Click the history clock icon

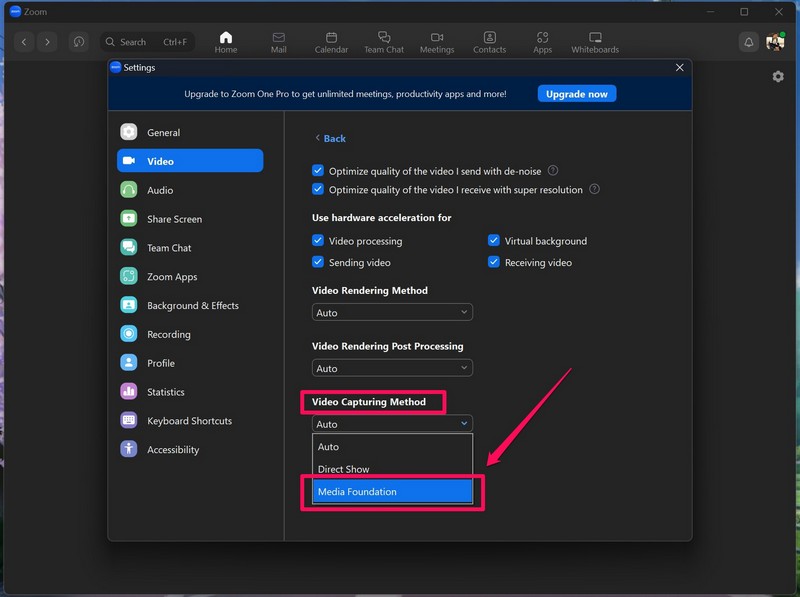point(79,42)
